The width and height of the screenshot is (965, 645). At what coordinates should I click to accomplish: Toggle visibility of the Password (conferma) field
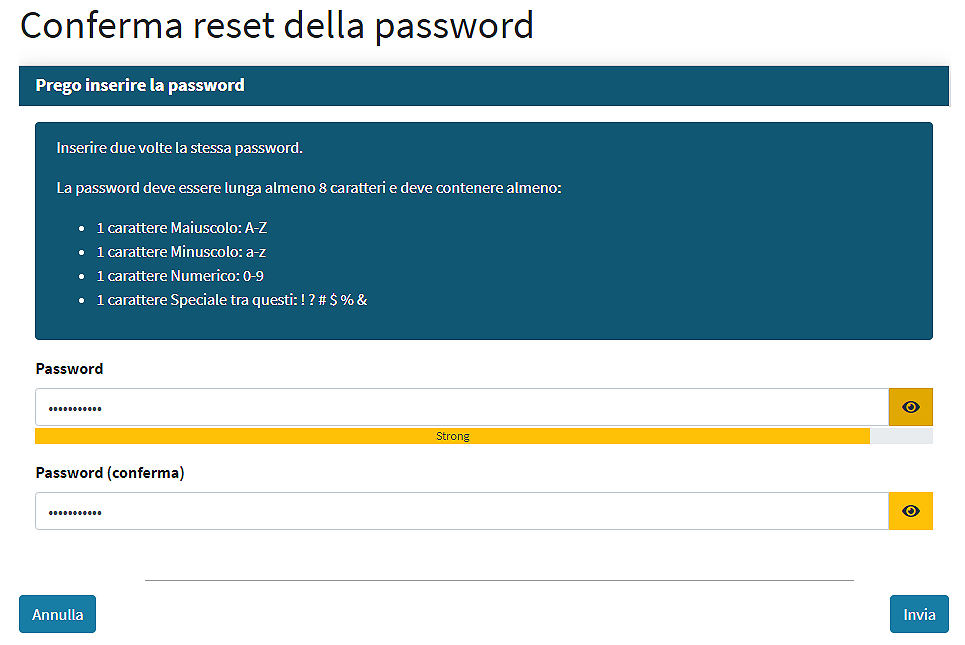point(910,511)
